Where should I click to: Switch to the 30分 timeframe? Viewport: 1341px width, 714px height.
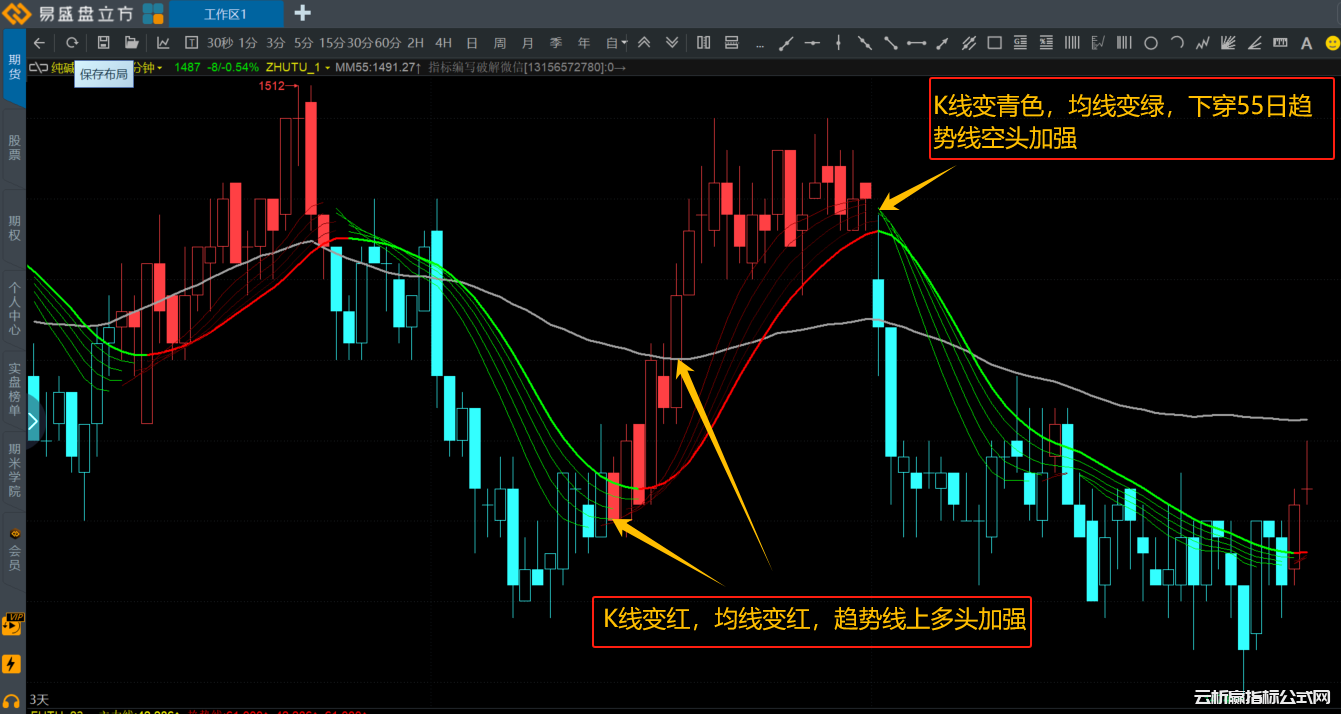(x=360, y=43)
